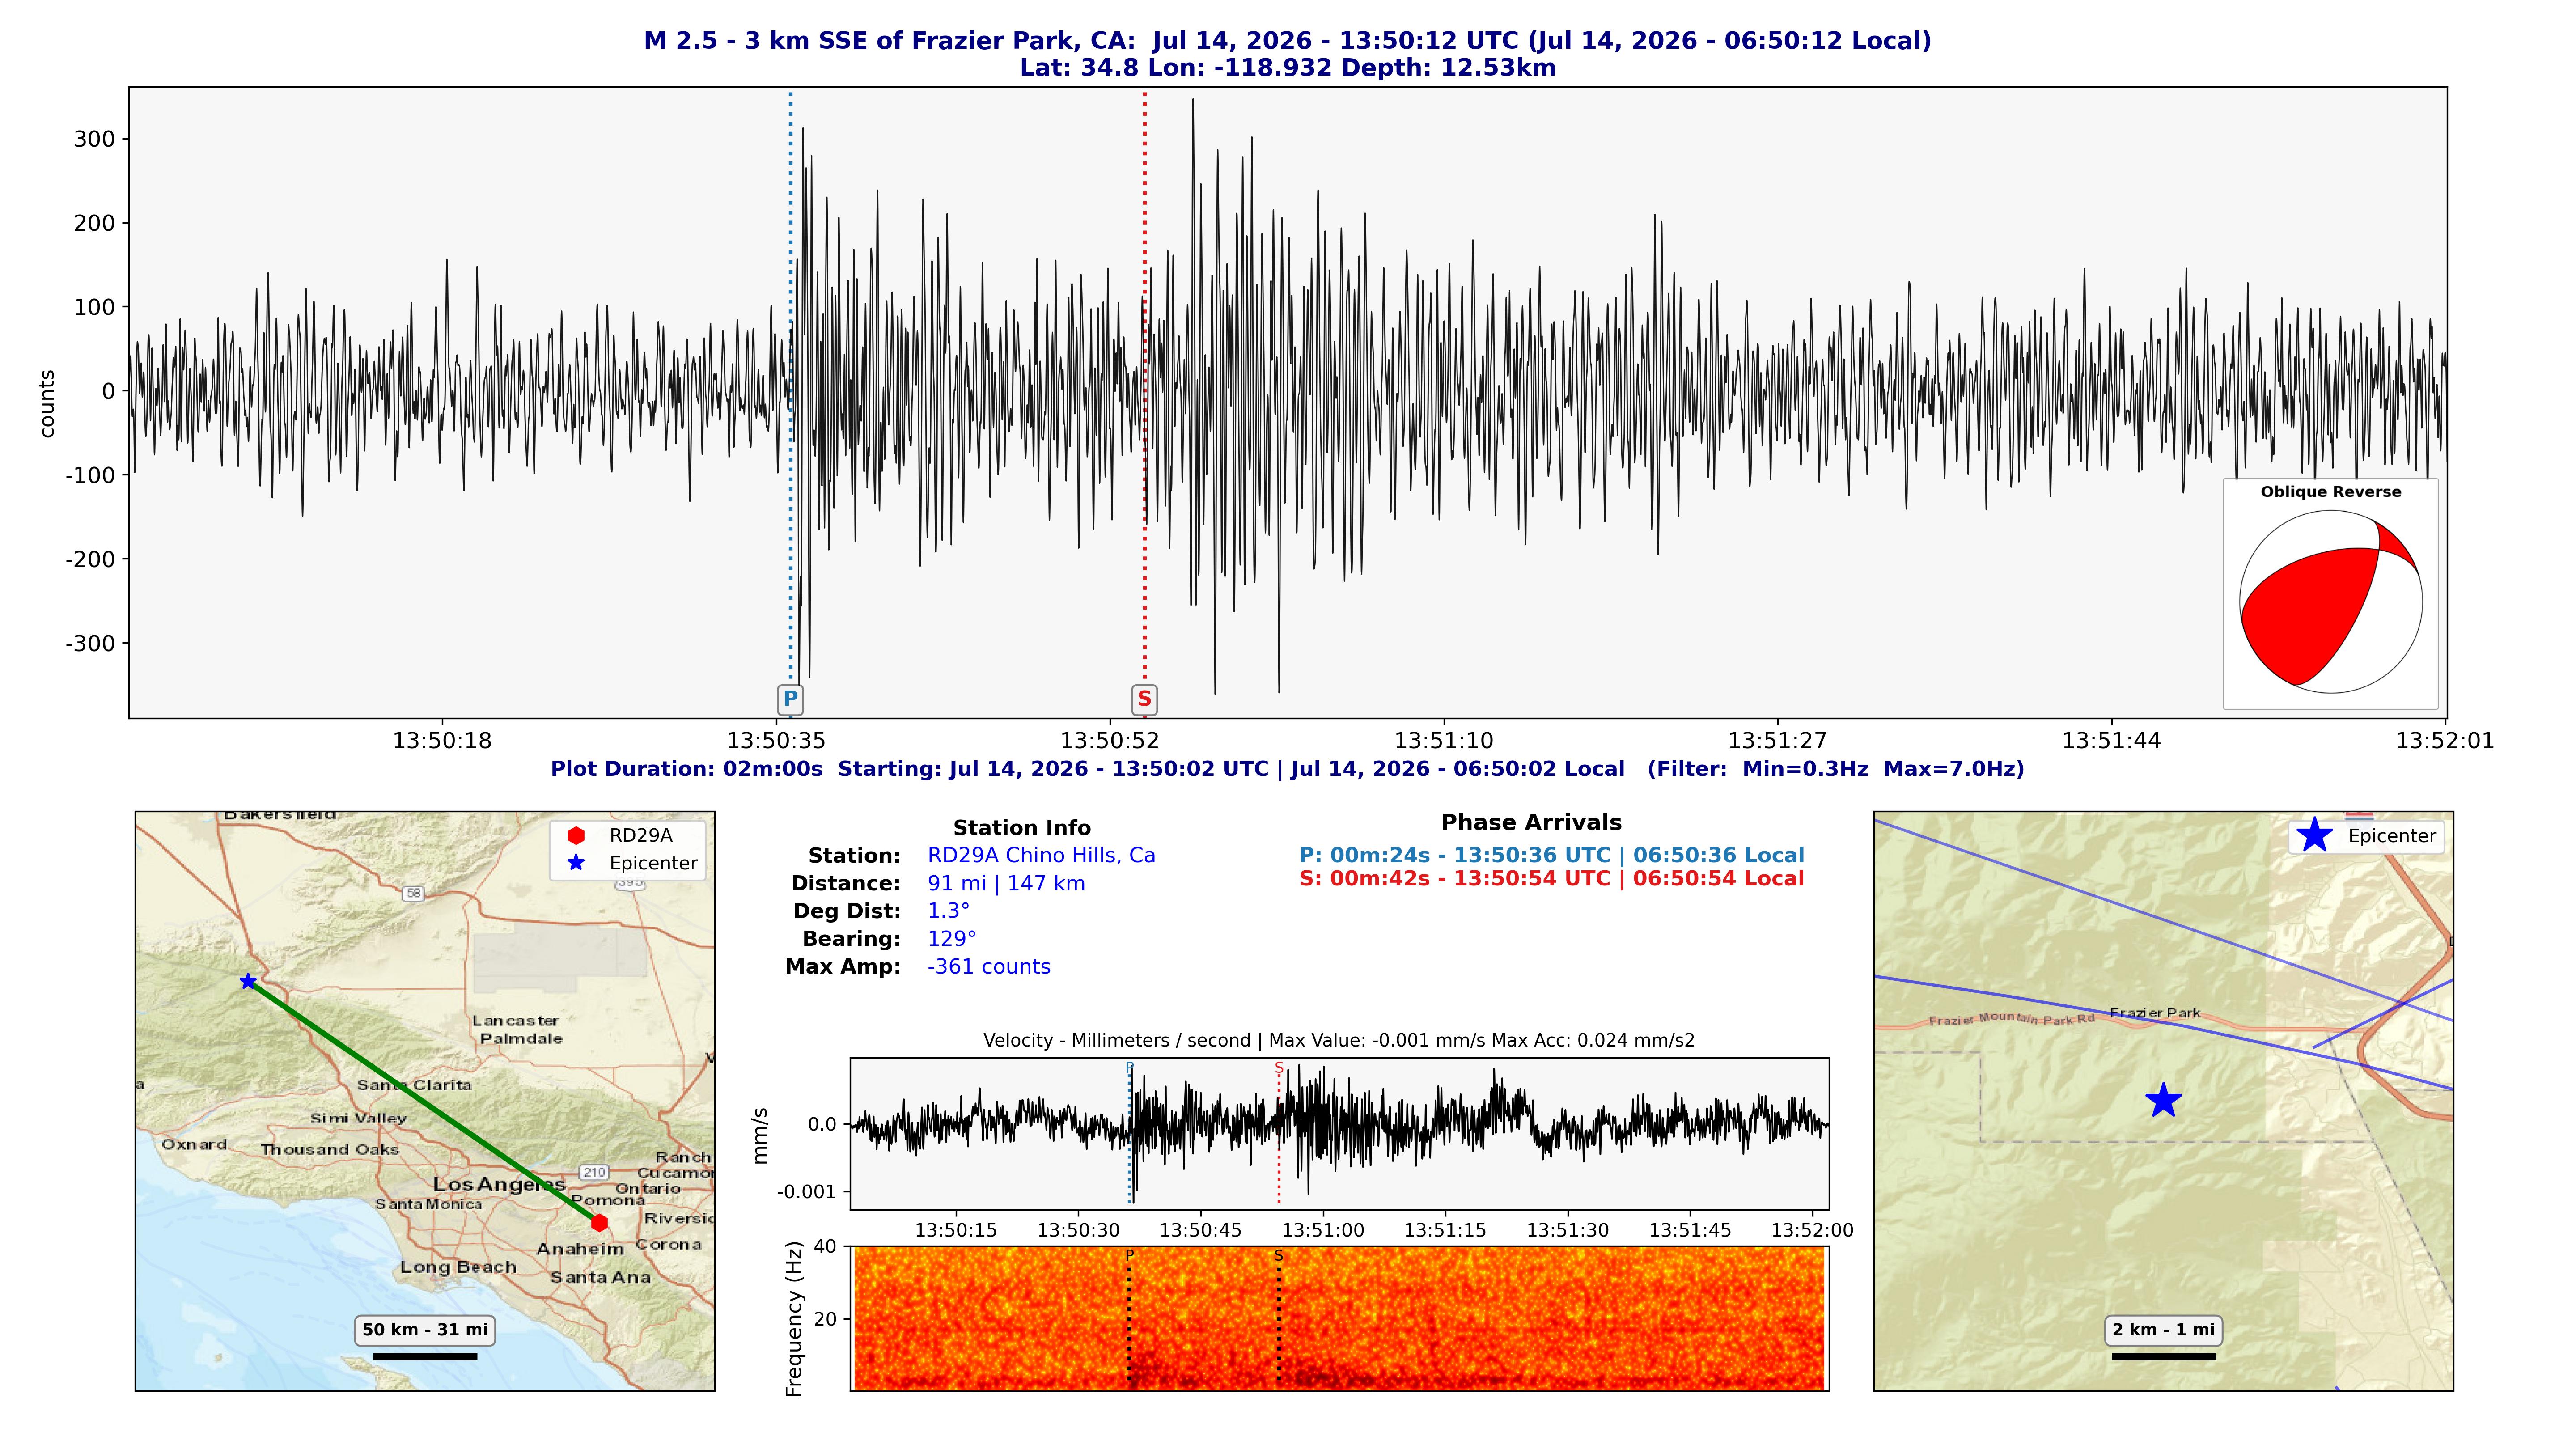Viewport: 2576px width, 1449px height.
Task: Click the distance value "91 mi | 147 km"
Action: coord(1006,884)
